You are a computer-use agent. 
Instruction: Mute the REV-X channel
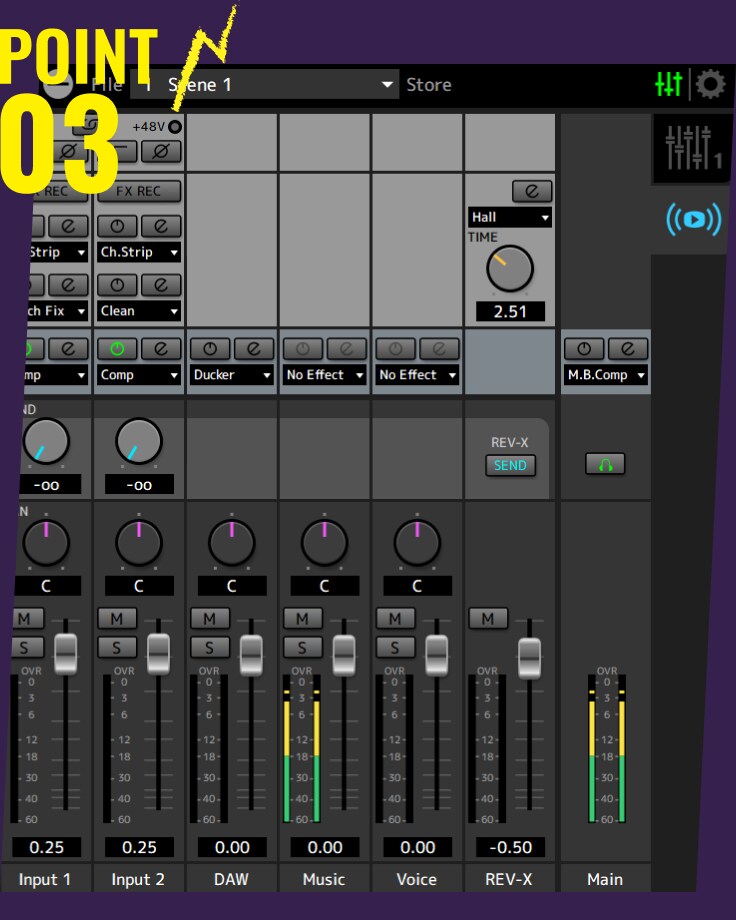(x=488, y=618)
